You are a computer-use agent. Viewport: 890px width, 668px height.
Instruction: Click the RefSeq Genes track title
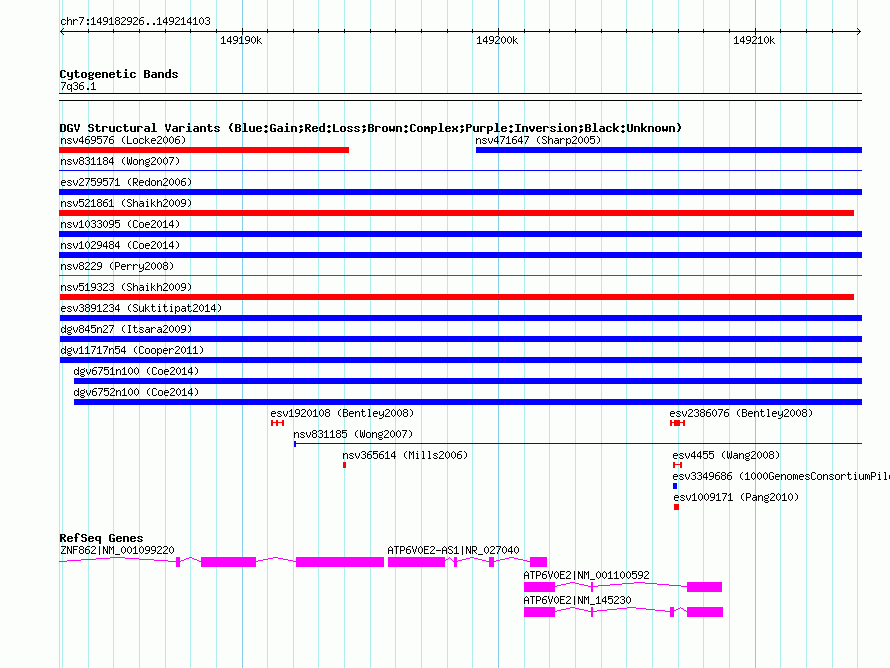[101, 538]
